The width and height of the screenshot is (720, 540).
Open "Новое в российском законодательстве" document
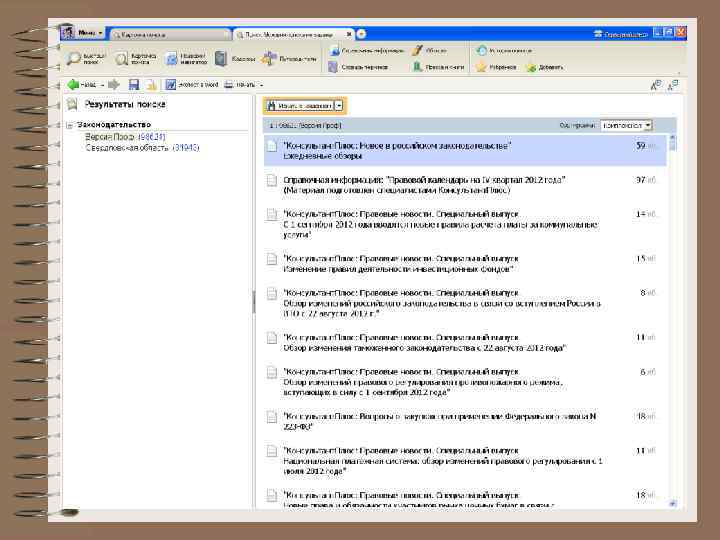[465, 151]
